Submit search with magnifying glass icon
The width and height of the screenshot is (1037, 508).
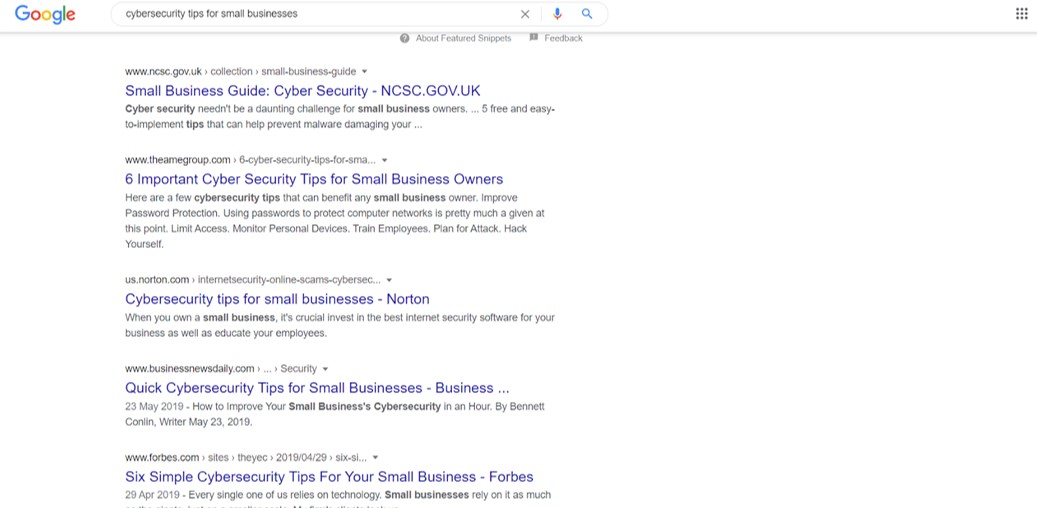tap(587, 14)
